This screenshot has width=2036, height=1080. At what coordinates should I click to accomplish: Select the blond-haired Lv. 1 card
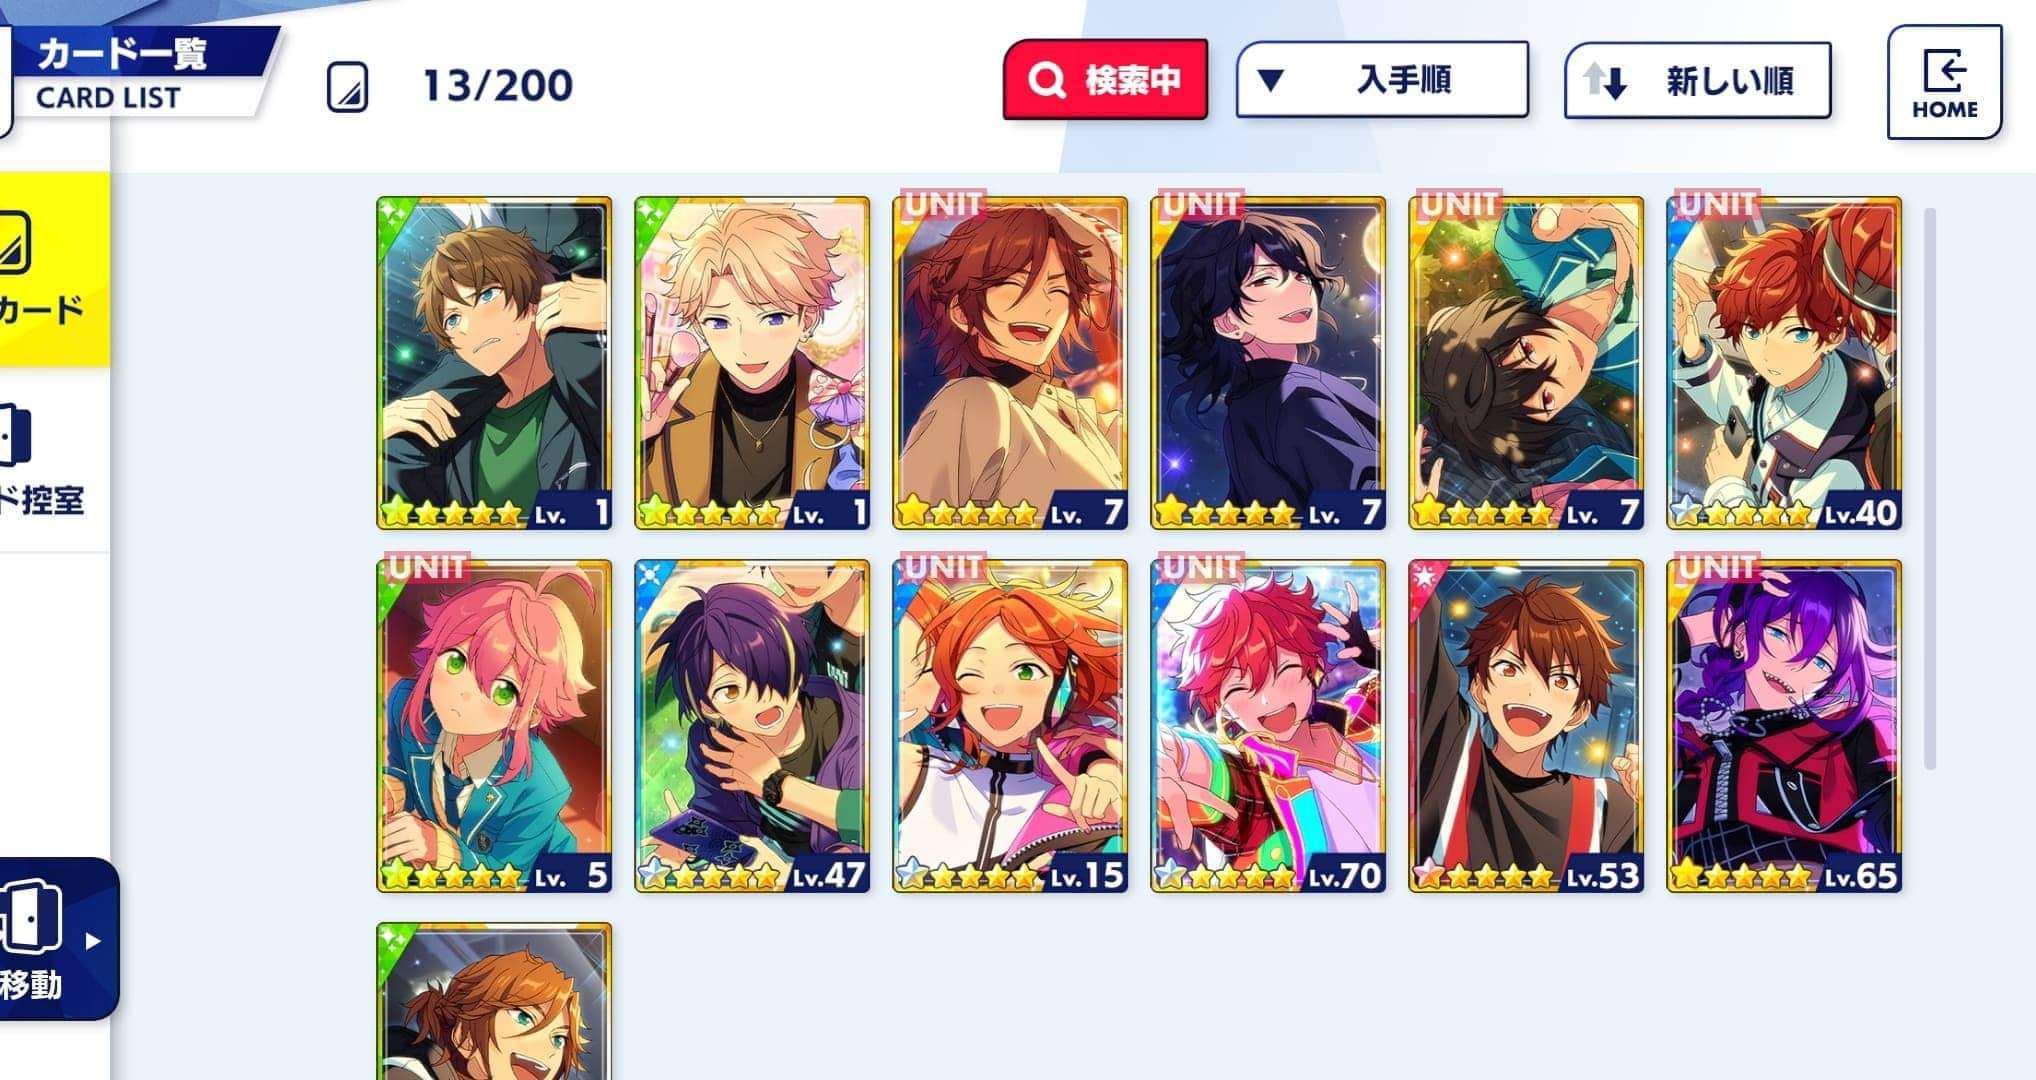pos(752,363)
